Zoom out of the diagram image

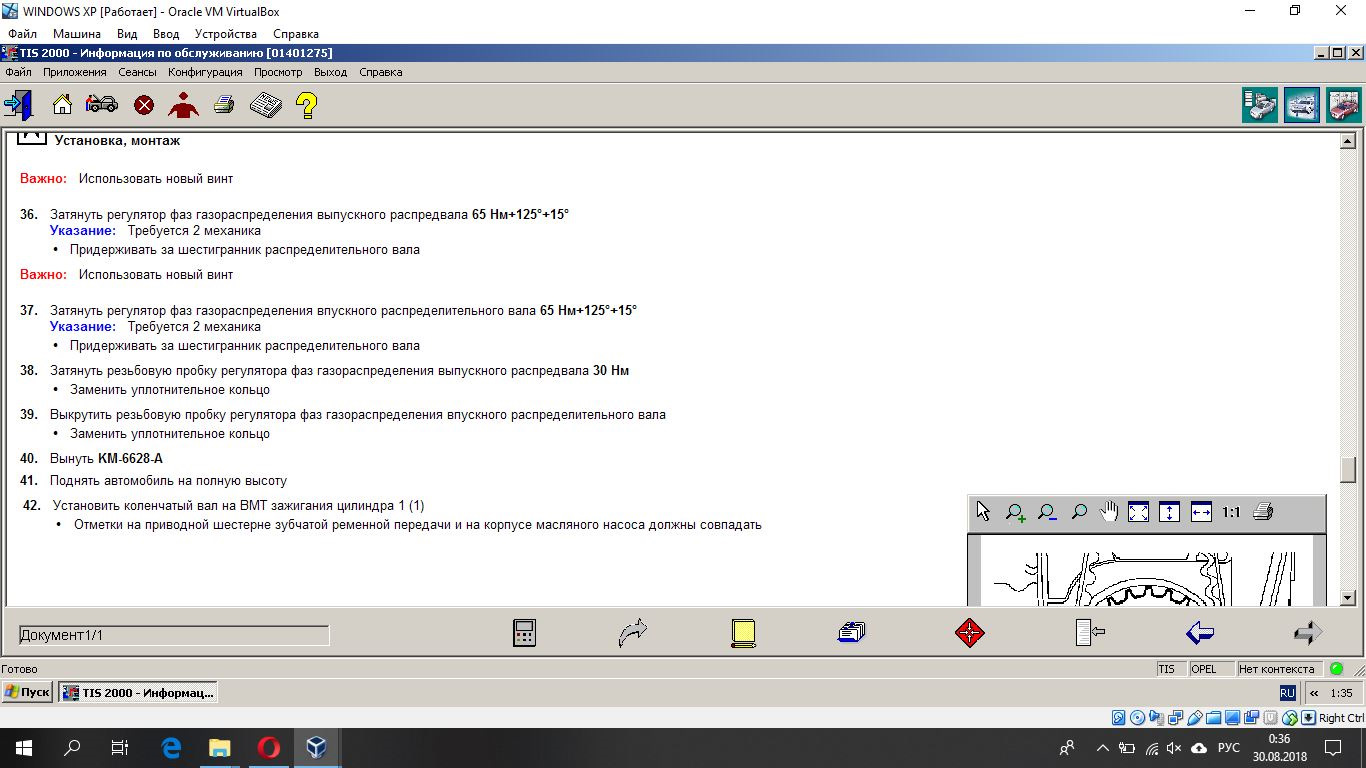(1047, 512)
